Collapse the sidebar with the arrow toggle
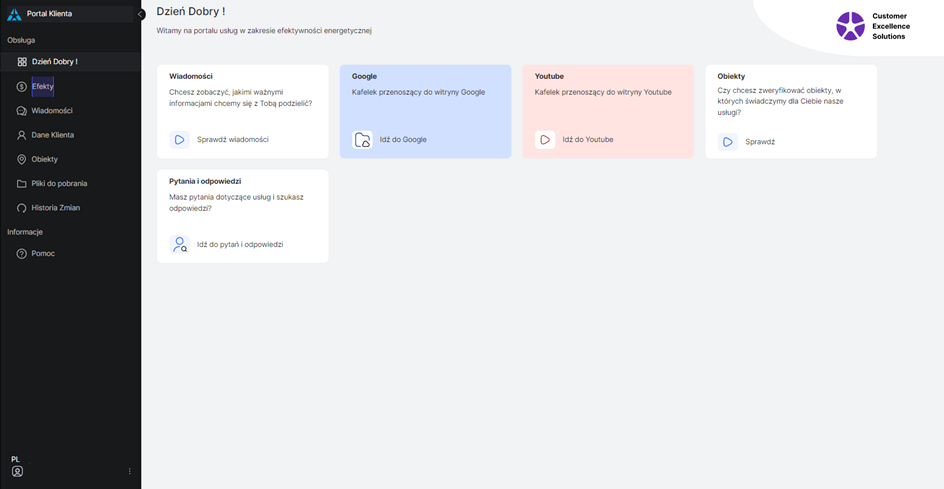Viewport: 944px width, 489px height. pos(141,14)
